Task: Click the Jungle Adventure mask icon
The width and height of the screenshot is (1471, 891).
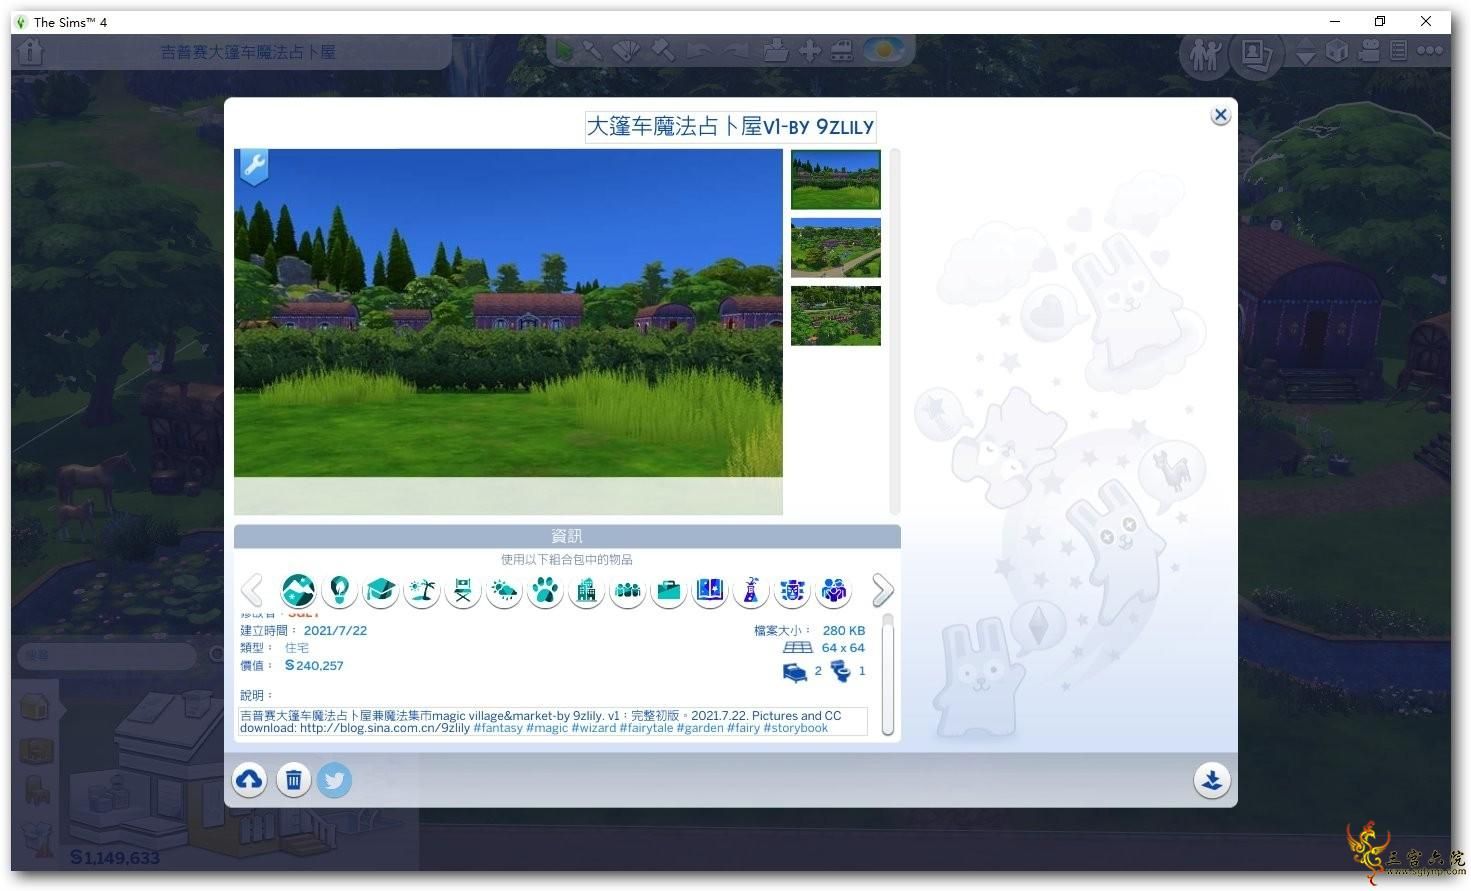Action: 792,591
